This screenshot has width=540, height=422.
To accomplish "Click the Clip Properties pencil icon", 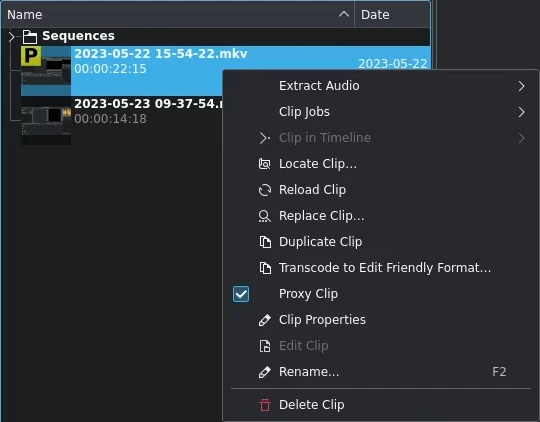I will click(264, 320).
